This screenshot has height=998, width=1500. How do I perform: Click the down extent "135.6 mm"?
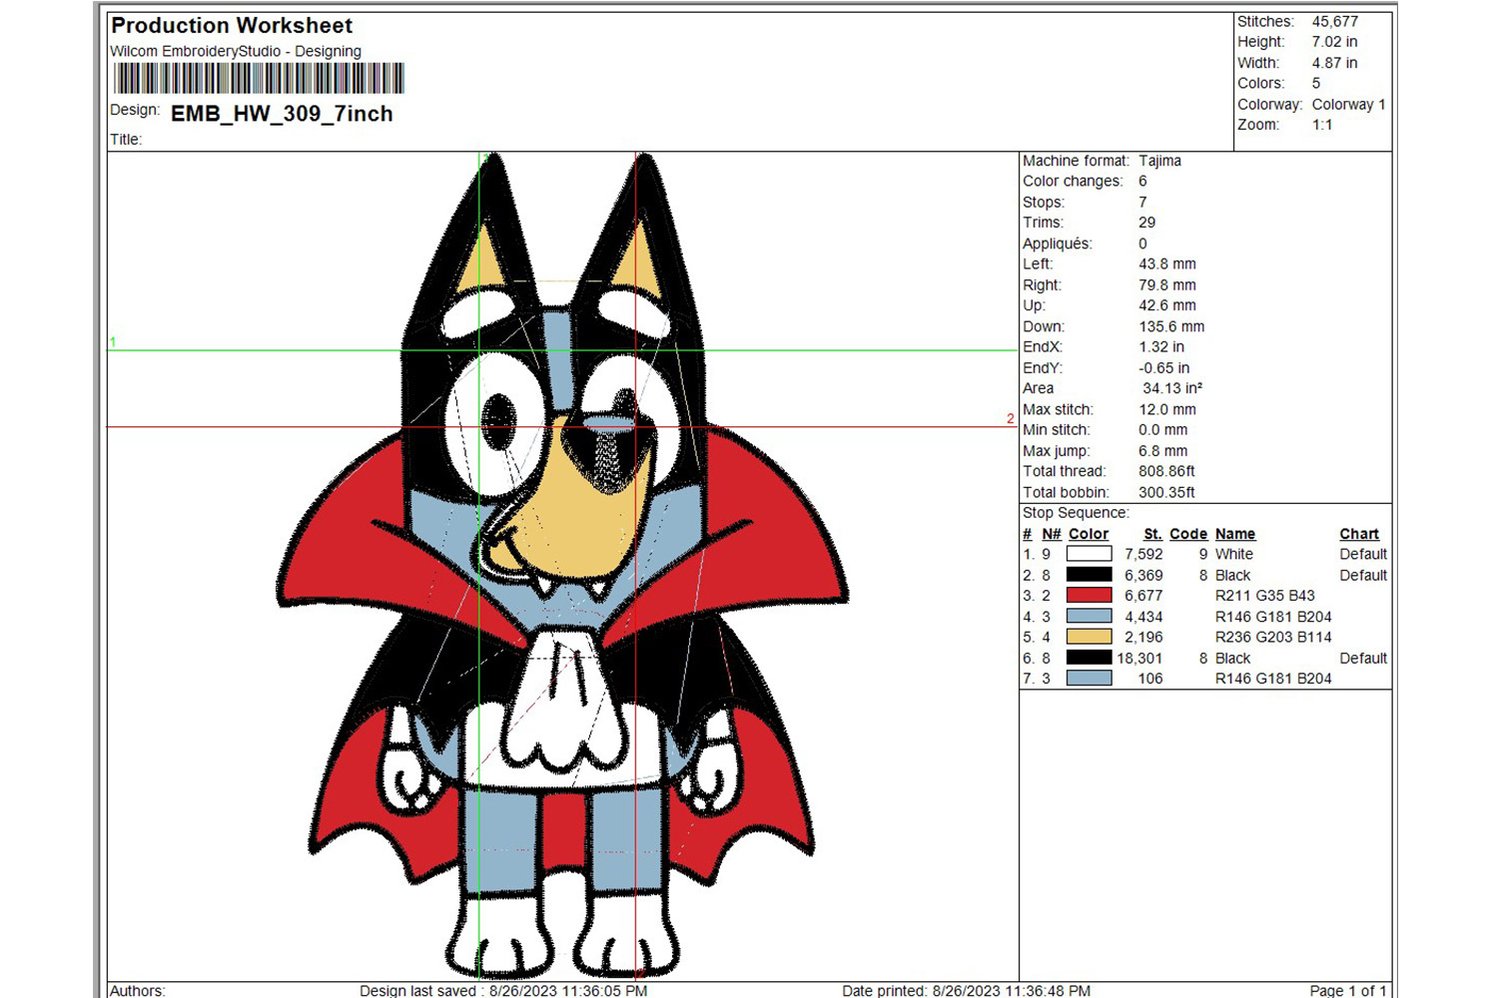pos(1172,327)
